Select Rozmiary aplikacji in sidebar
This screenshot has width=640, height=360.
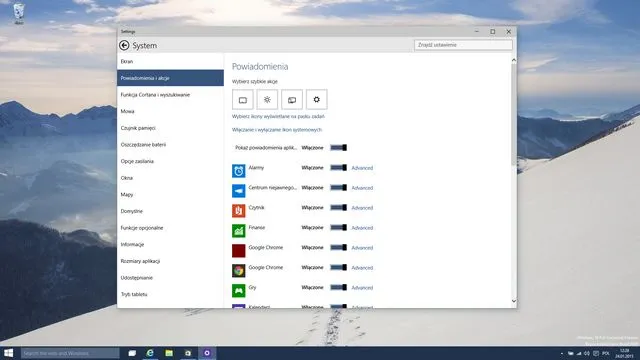coord(170,261)
